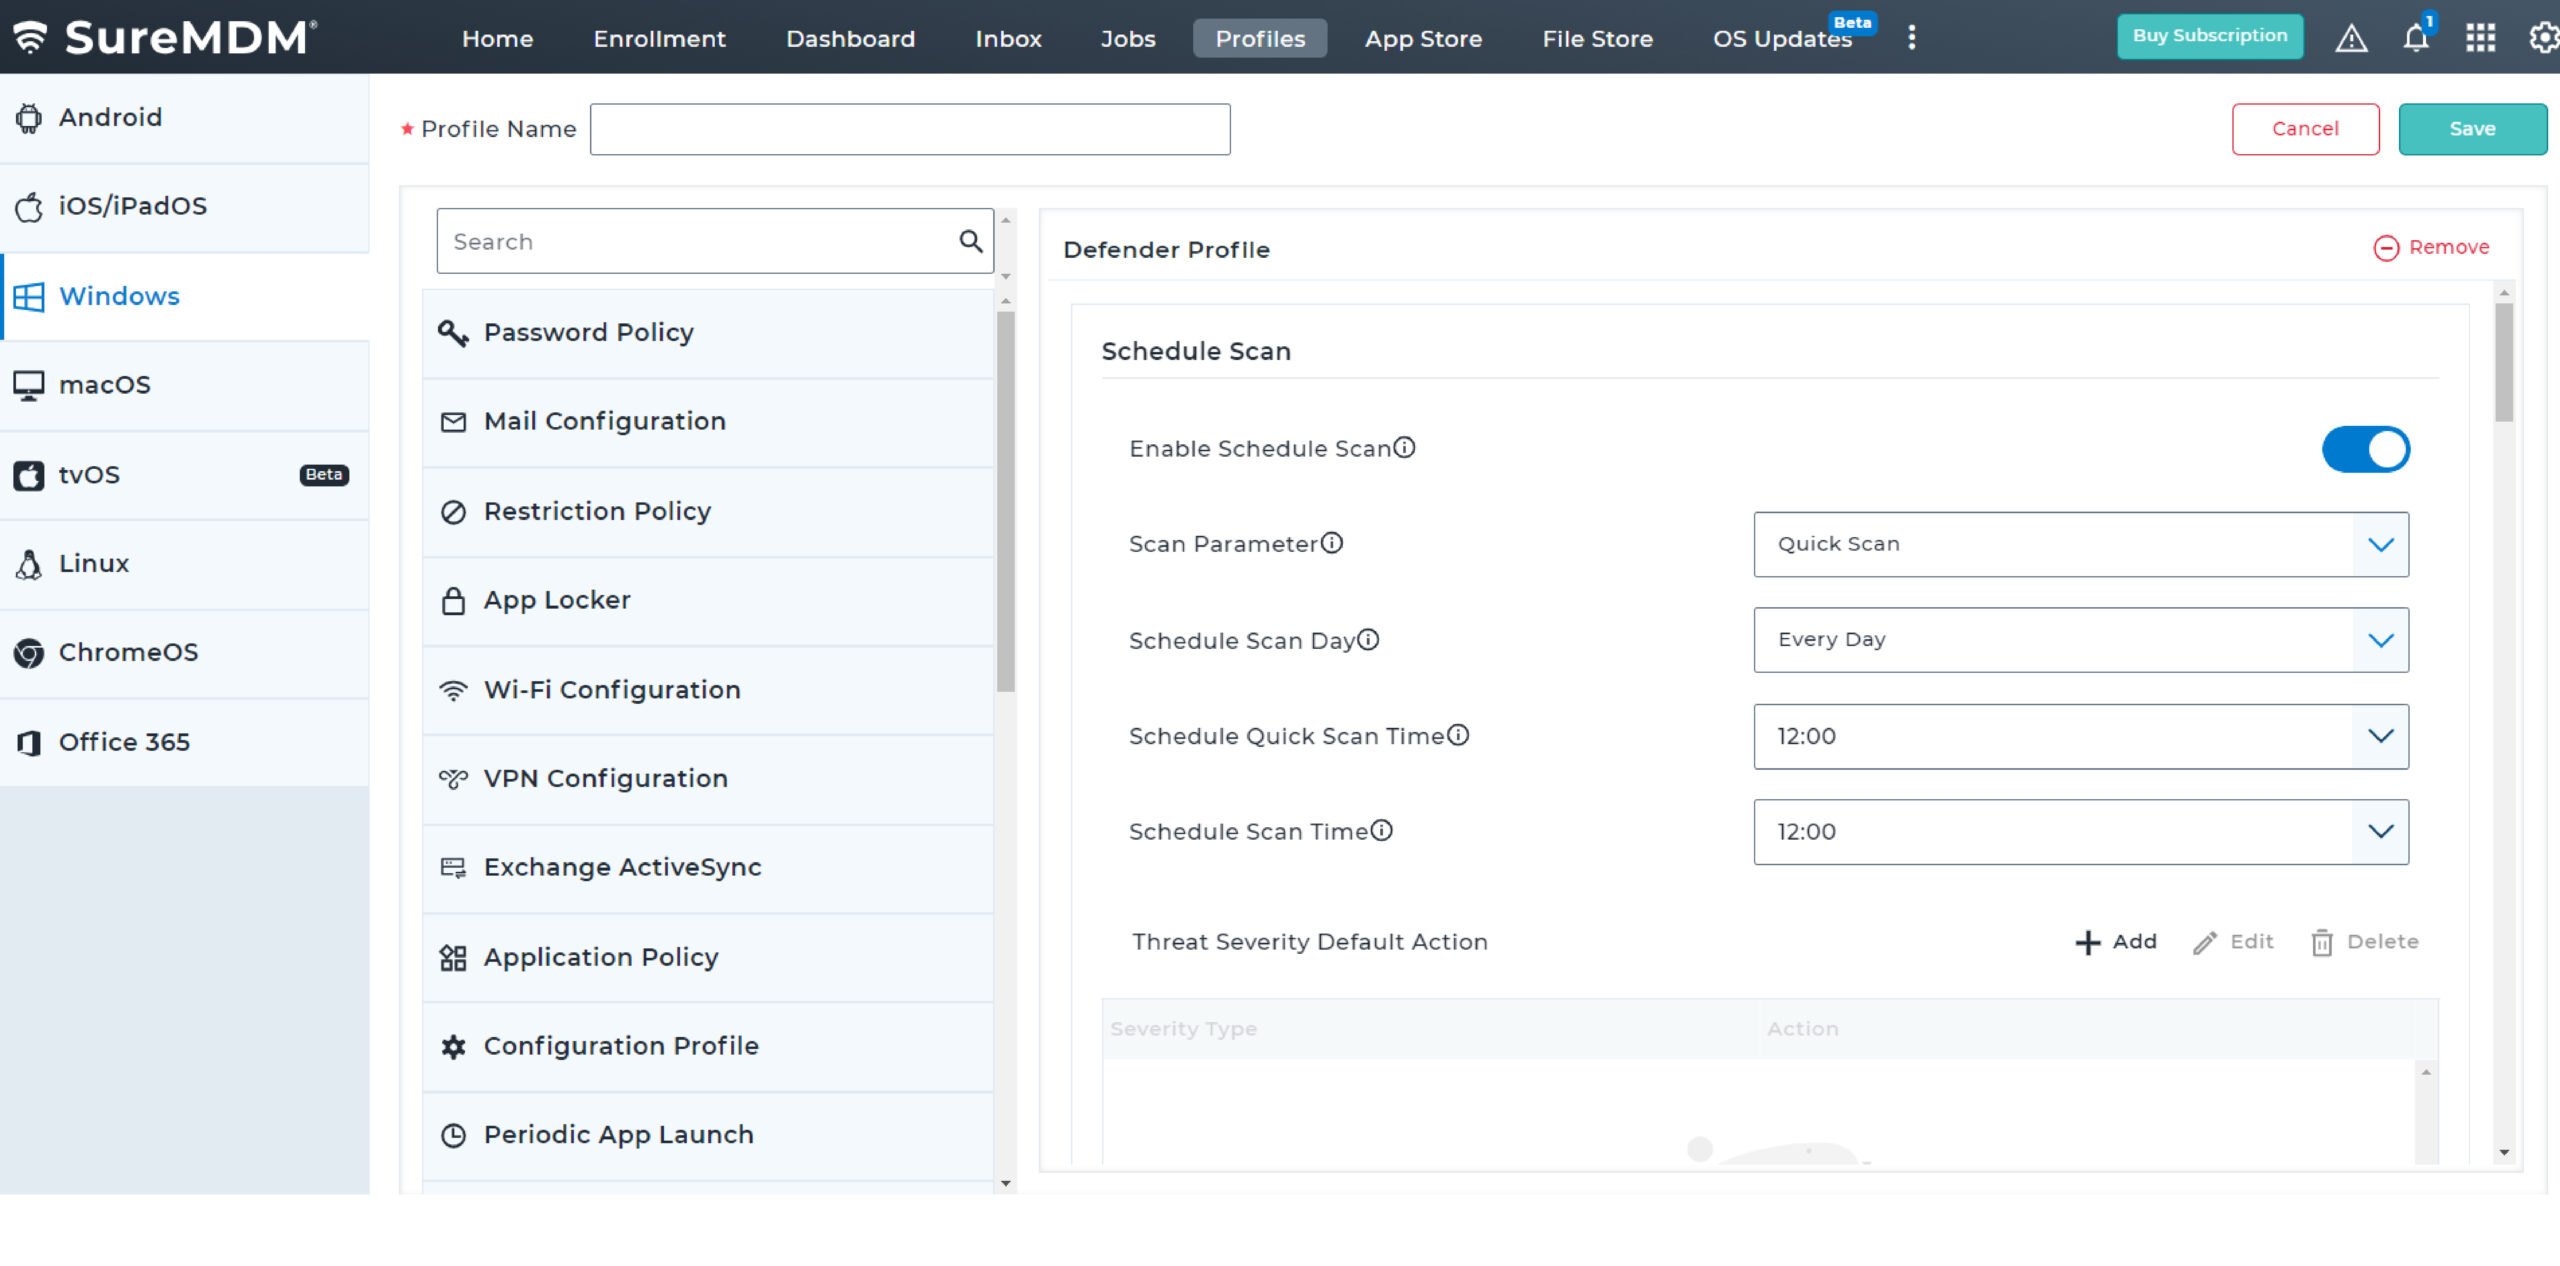2560x1266 pixels.
Task: Open the File Store tab
Action: click(x=1597, y=38)
